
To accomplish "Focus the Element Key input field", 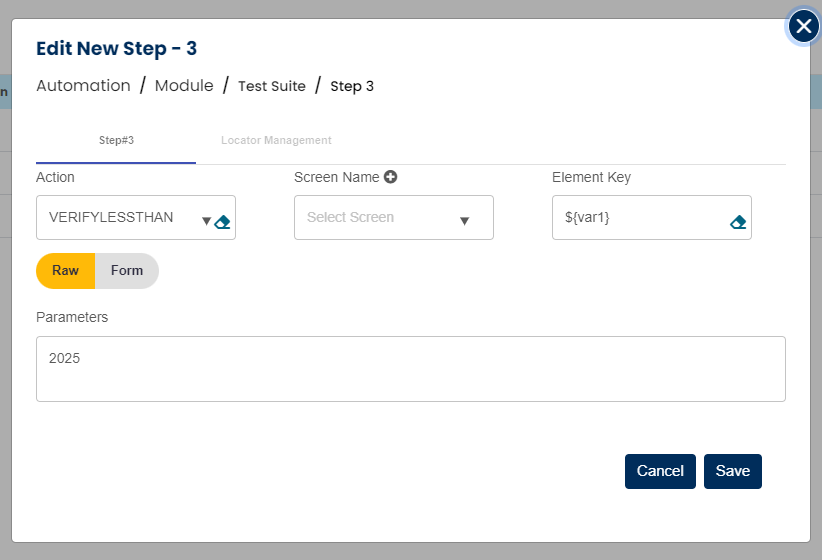I will (x=638, y=218).
